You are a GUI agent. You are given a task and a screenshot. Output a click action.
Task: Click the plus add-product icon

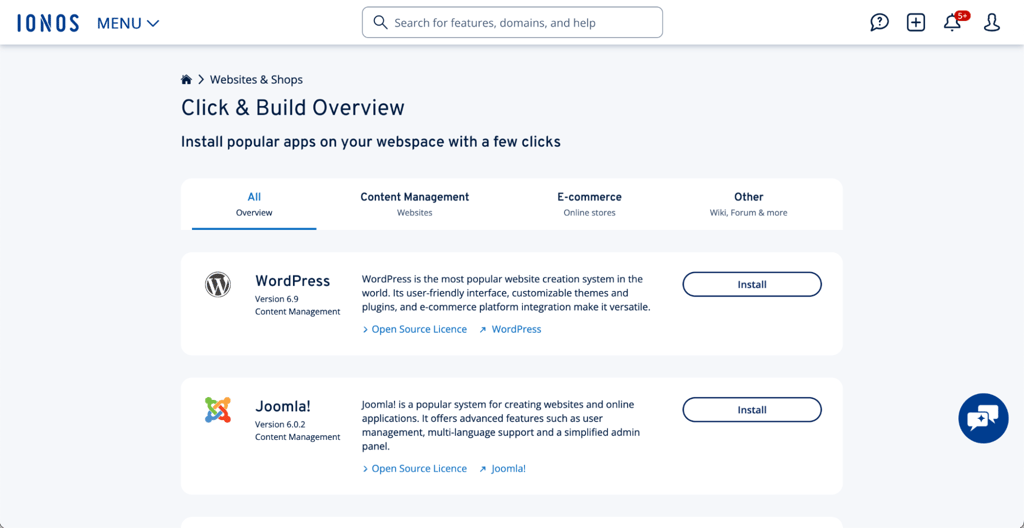[x=916, y=22]
